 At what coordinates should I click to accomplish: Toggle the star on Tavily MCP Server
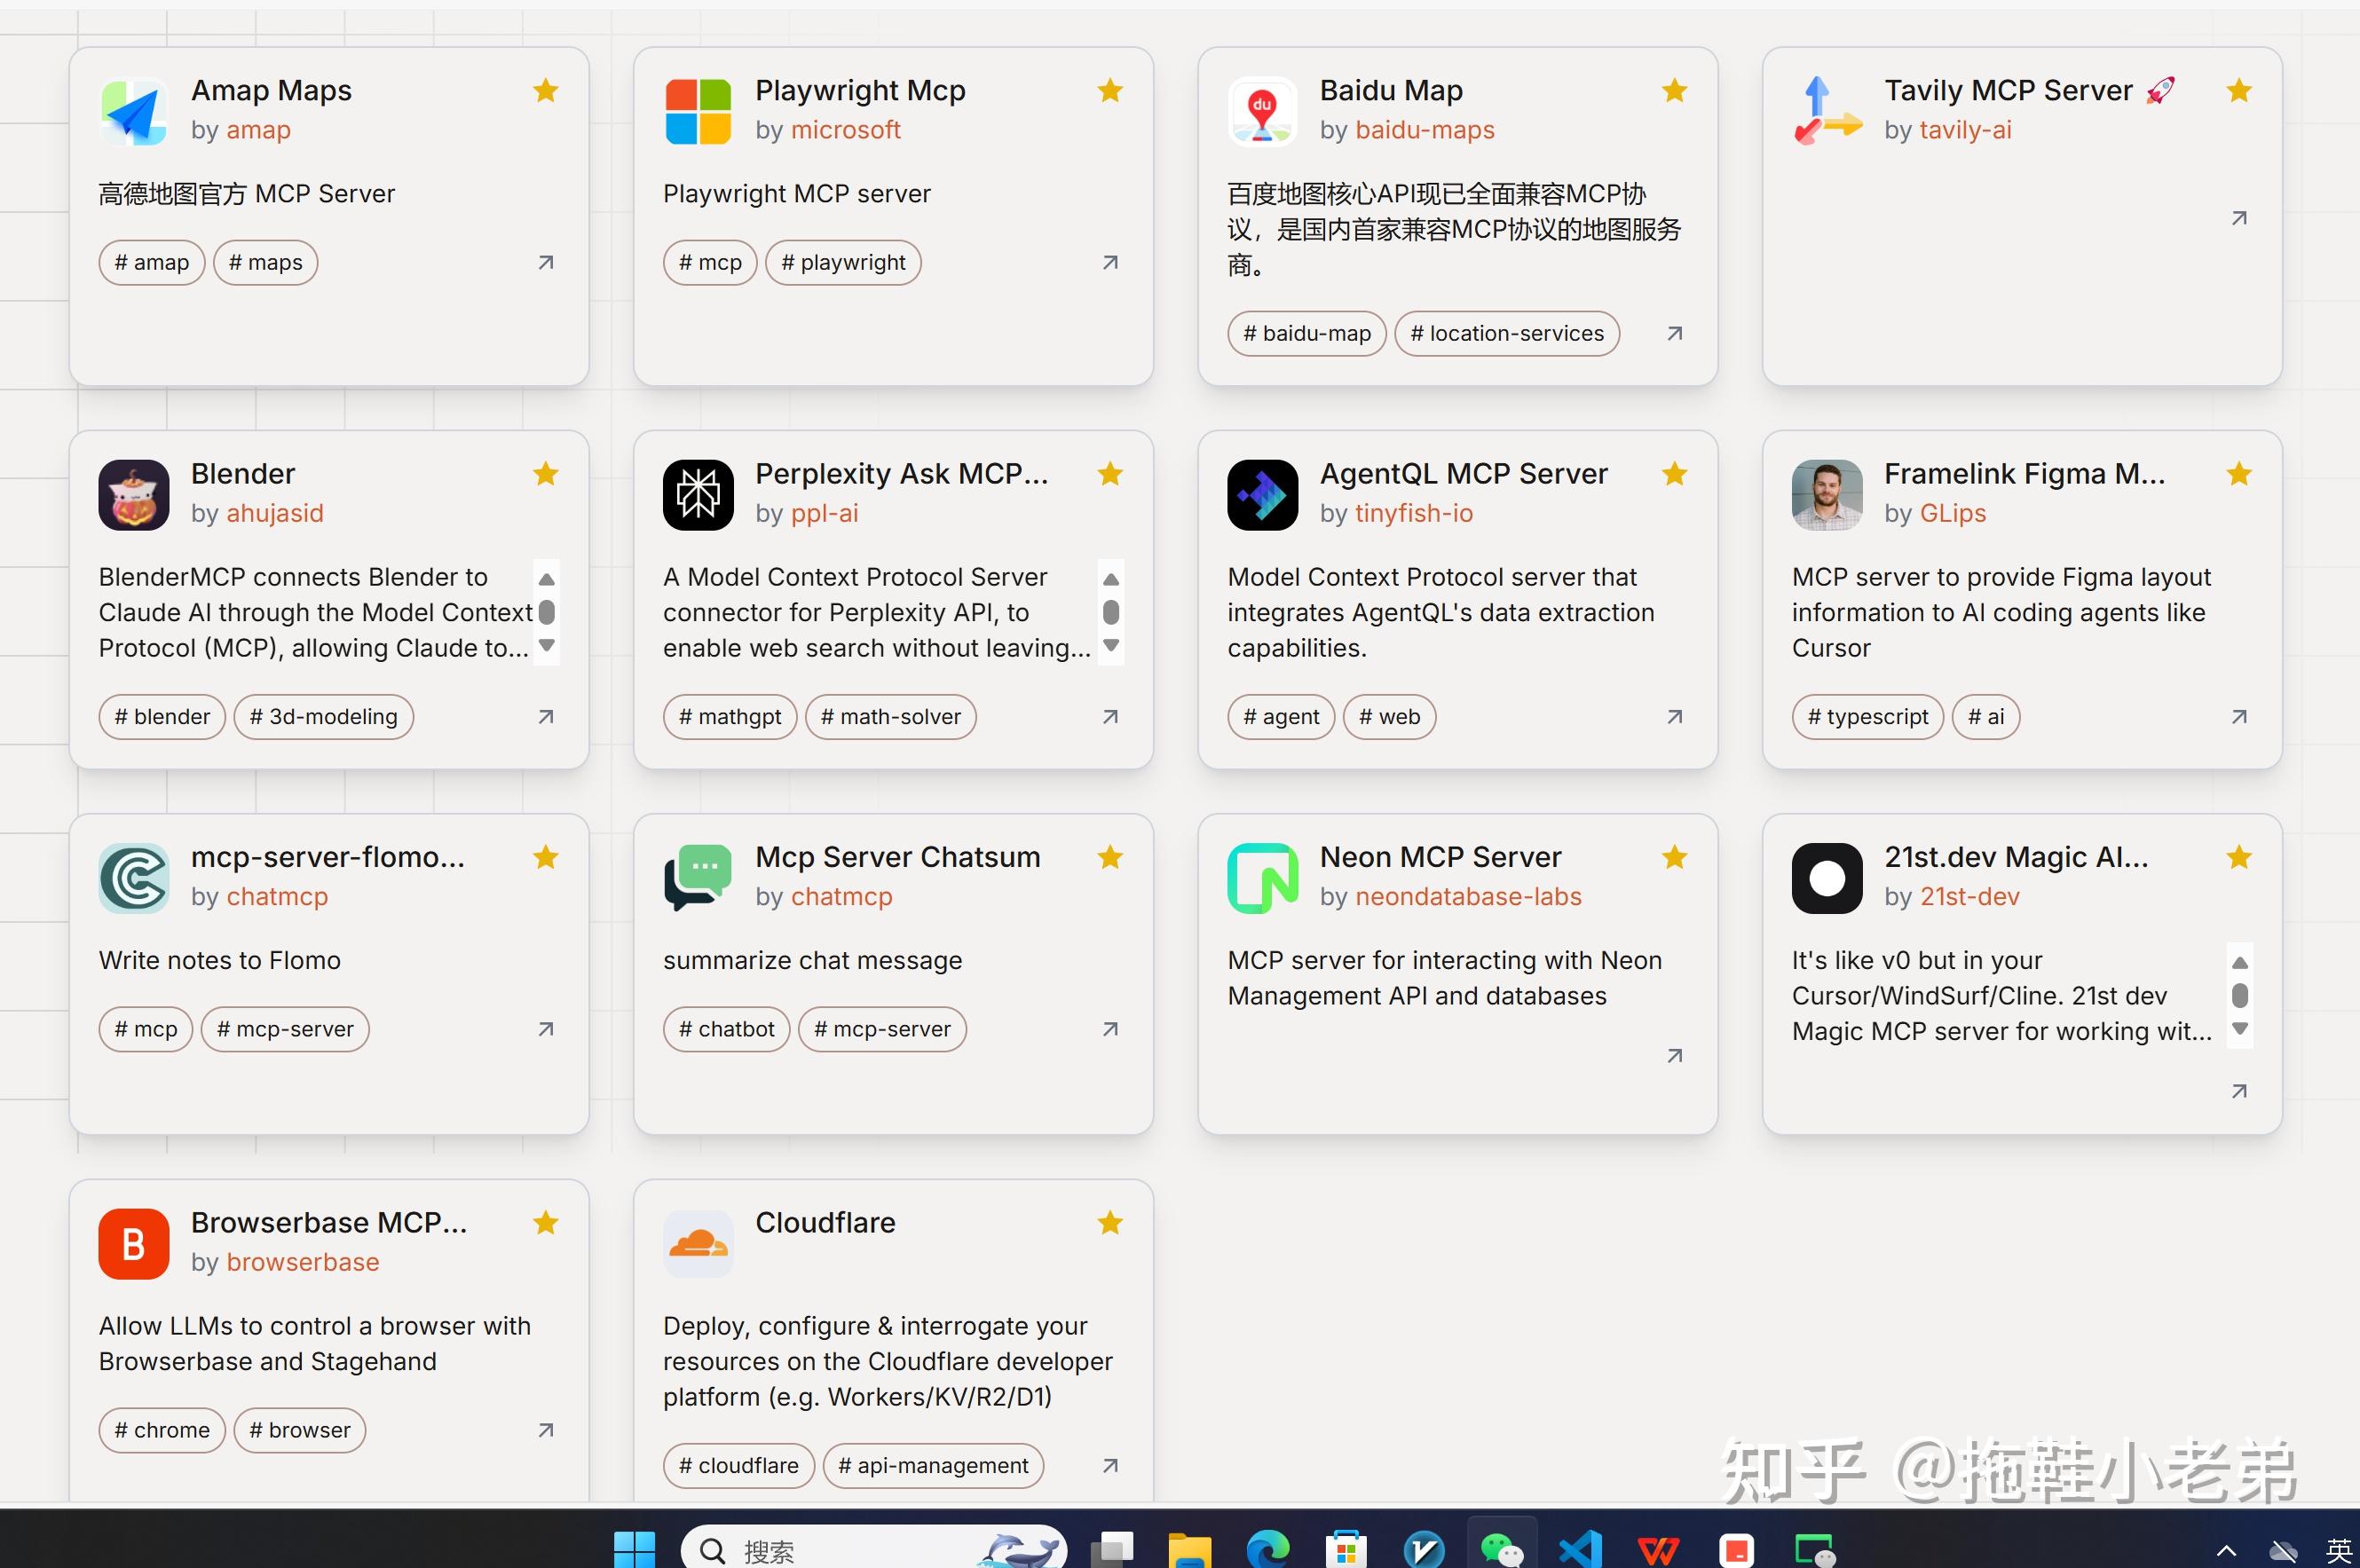coord(2239,91)
